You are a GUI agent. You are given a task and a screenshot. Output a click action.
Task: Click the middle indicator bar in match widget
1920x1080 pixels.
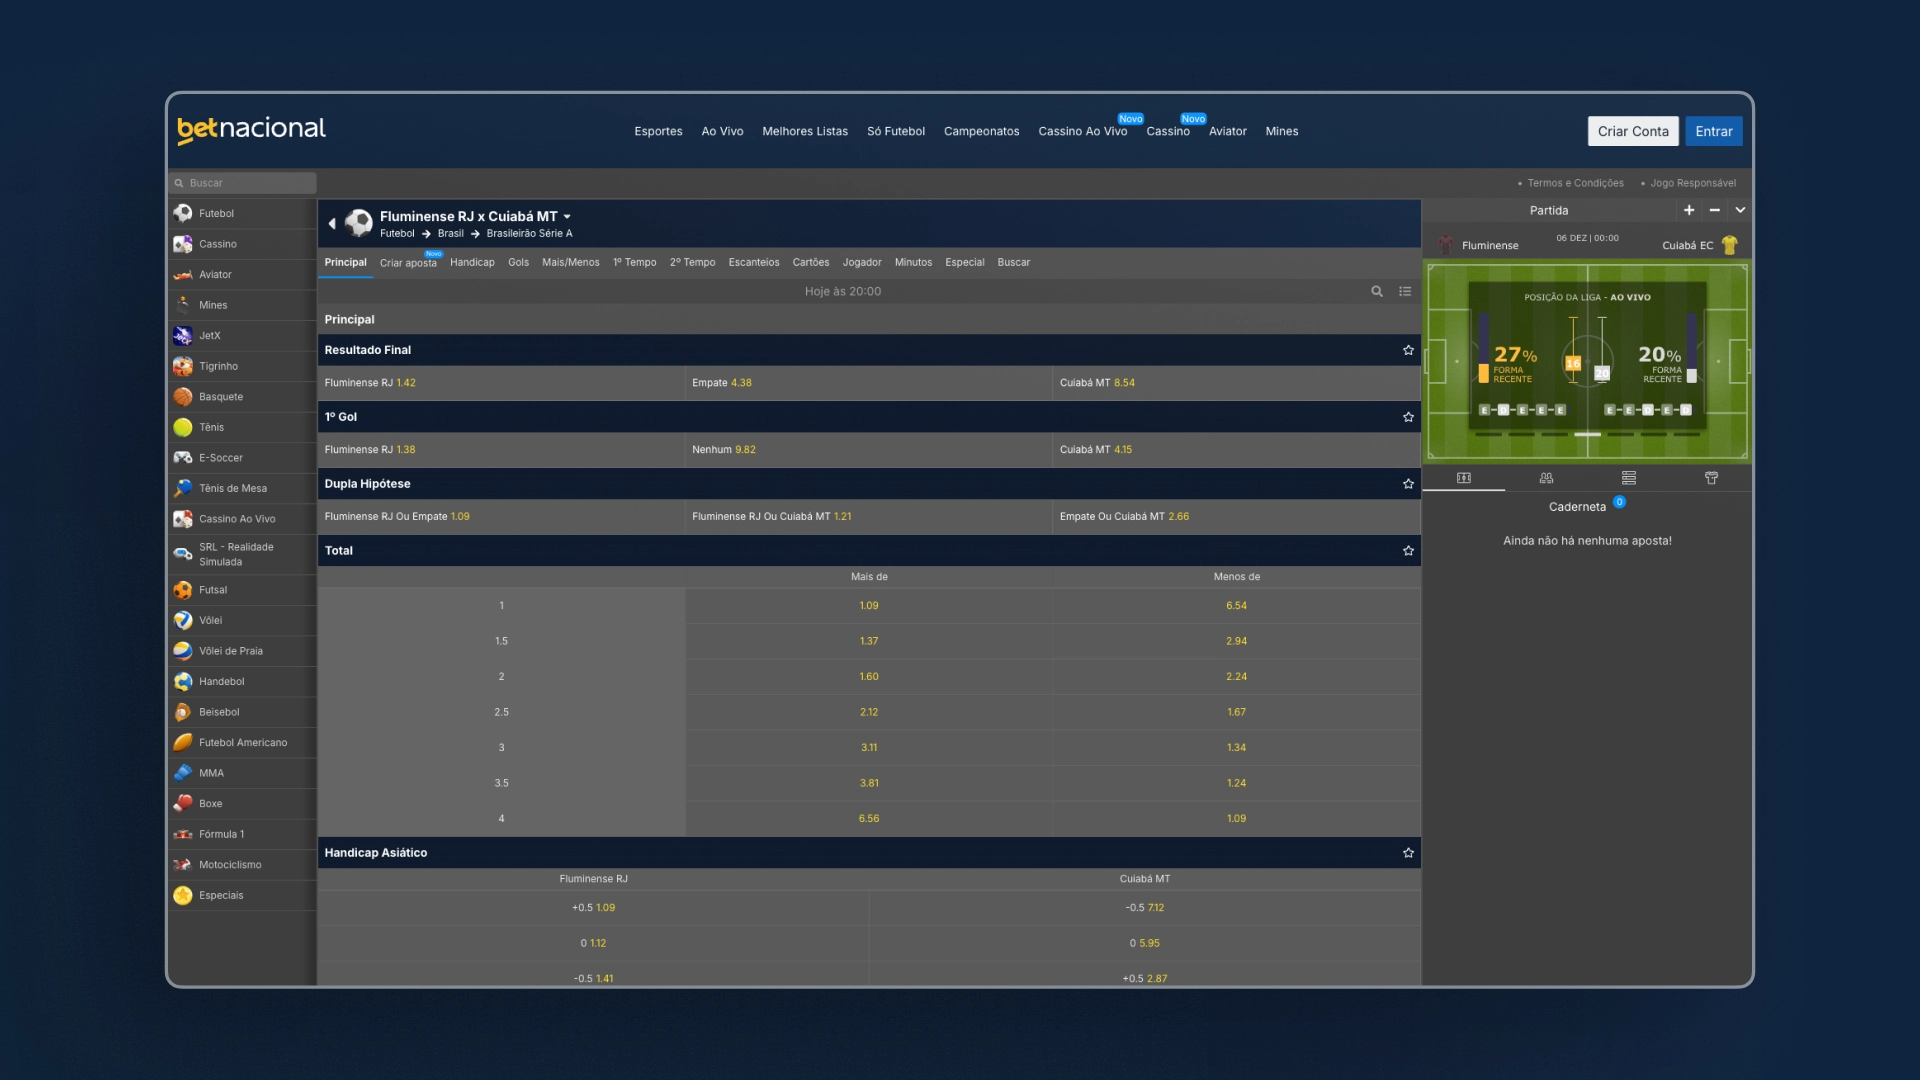(x=1587, y=435)
